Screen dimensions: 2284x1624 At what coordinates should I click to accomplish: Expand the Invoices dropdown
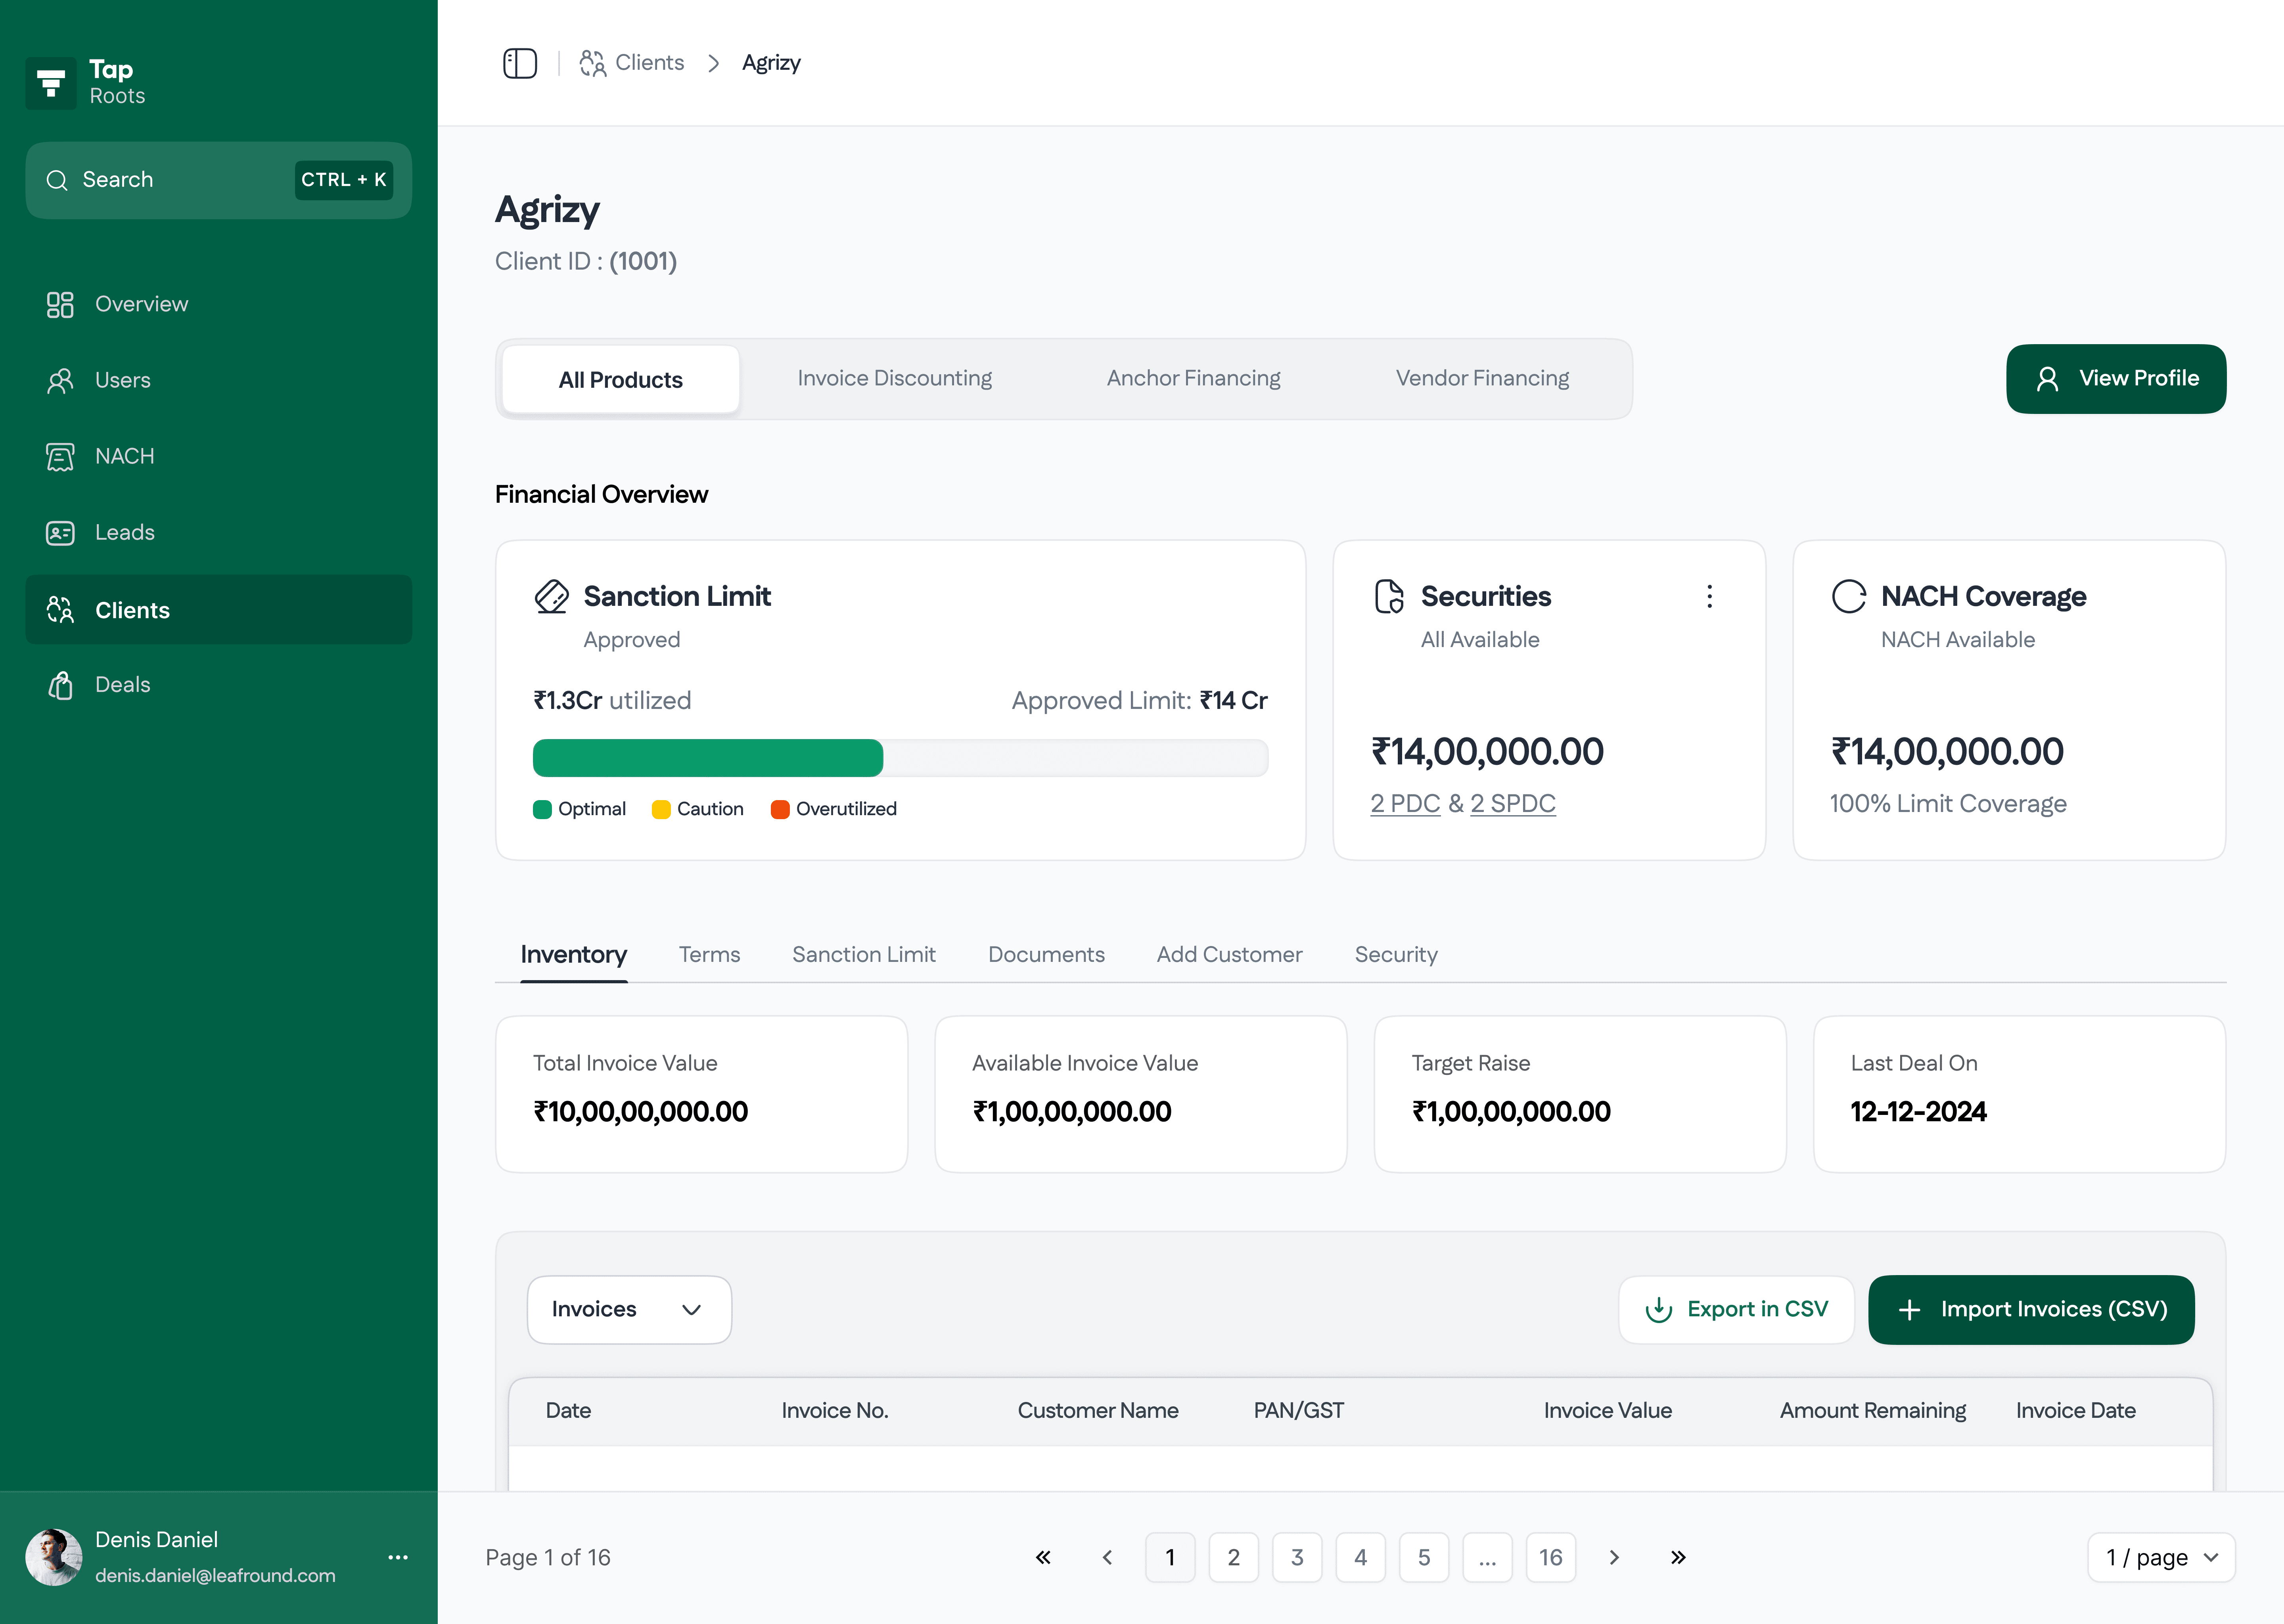click(x=629, y=1309)
